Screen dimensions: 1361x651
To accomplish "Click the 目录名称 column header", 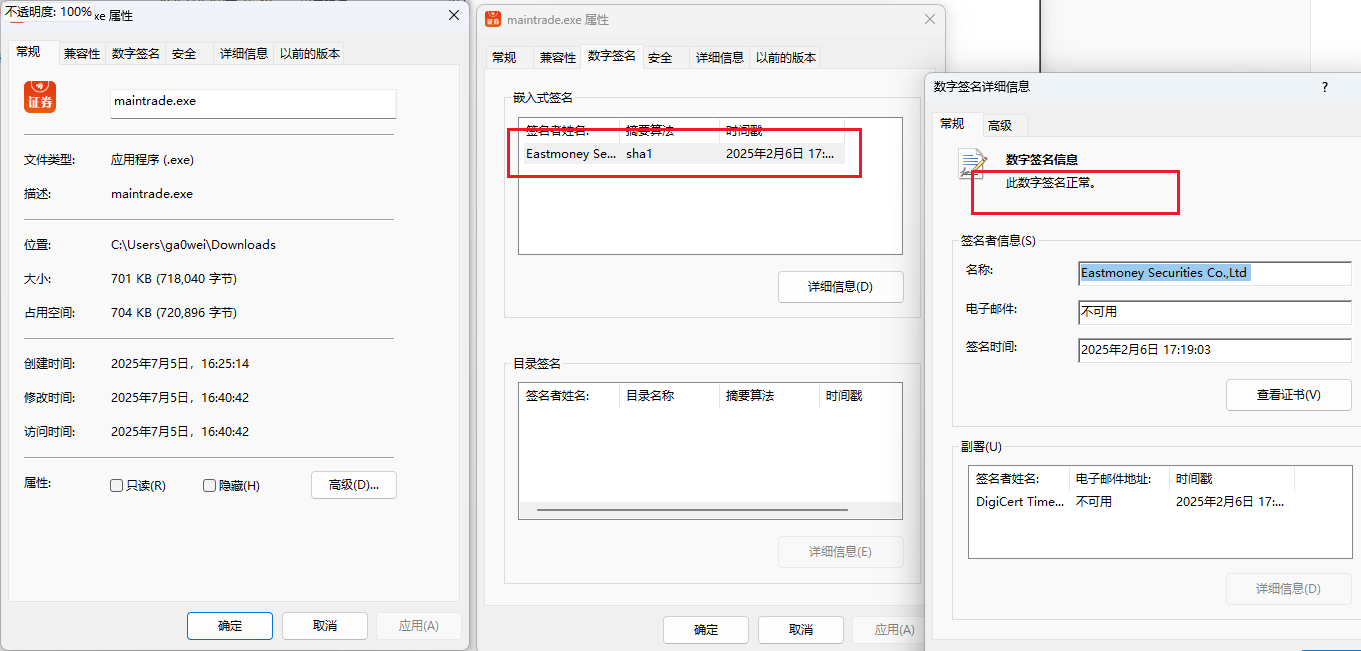I will click(669, 396).
